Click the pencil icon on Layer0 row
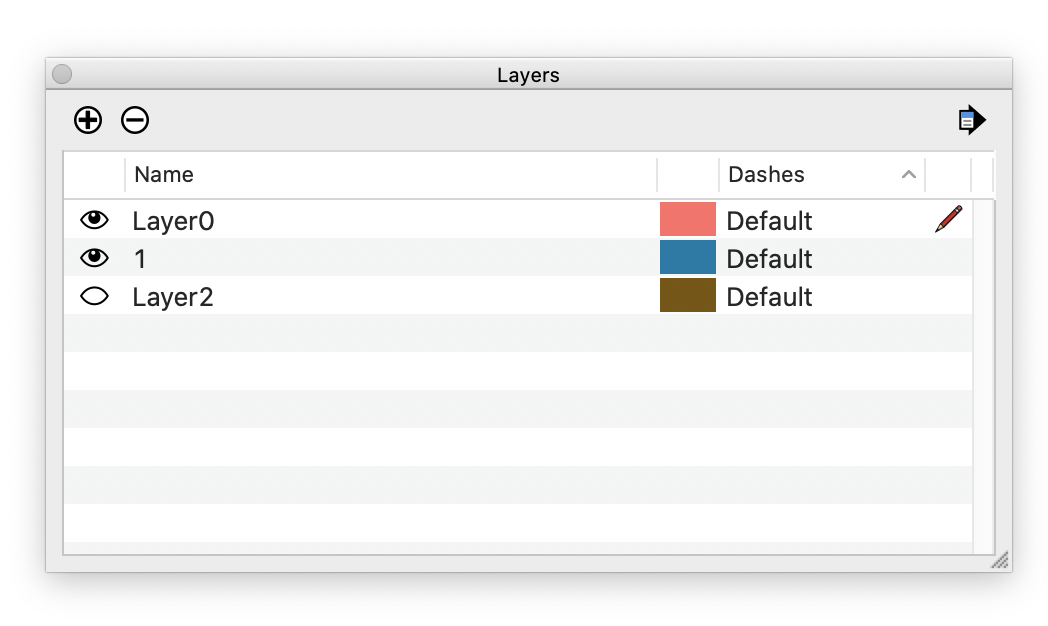This screenshot has width=1048, height=626. [x=948, y=219]
